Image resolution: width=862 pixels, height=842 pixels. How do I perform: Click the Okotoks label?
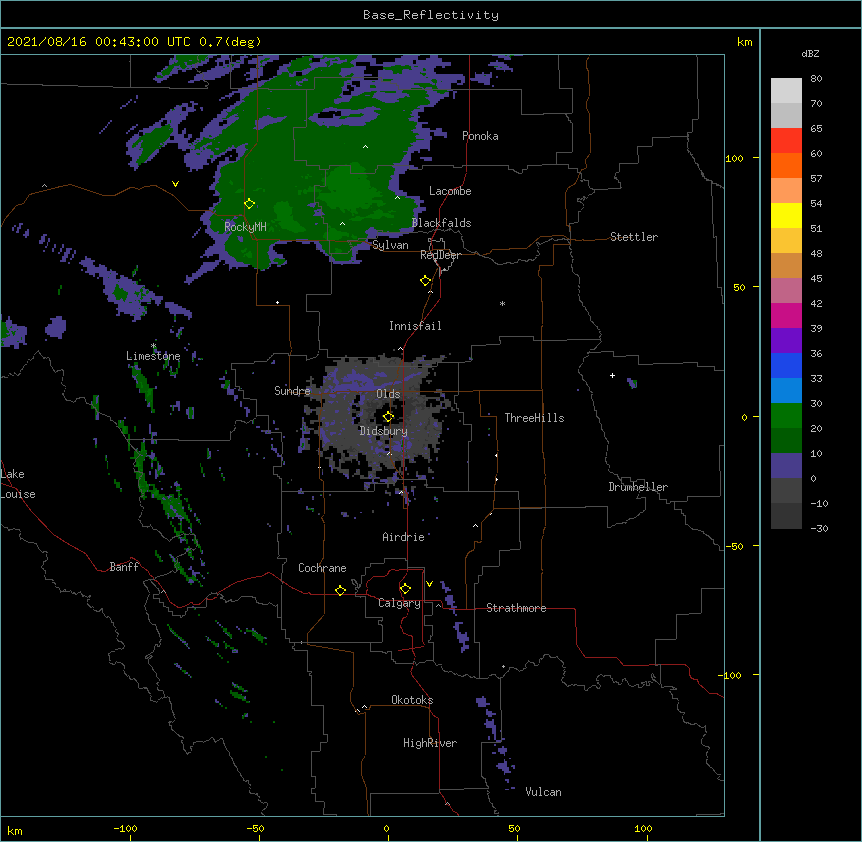point(412,700)
